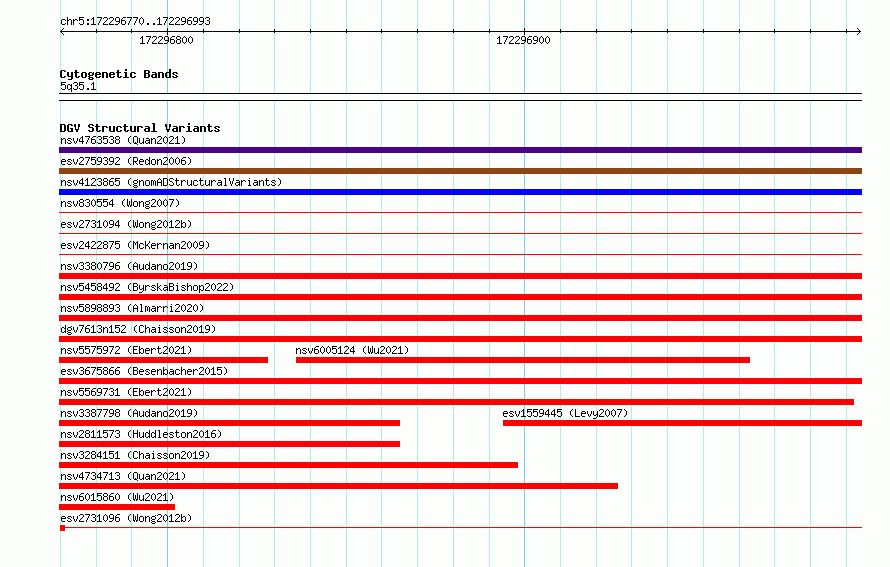Select the short red bar under nsv5575972 (Ebert2021)
Viewport: 890px width, 567px height.
163,360
